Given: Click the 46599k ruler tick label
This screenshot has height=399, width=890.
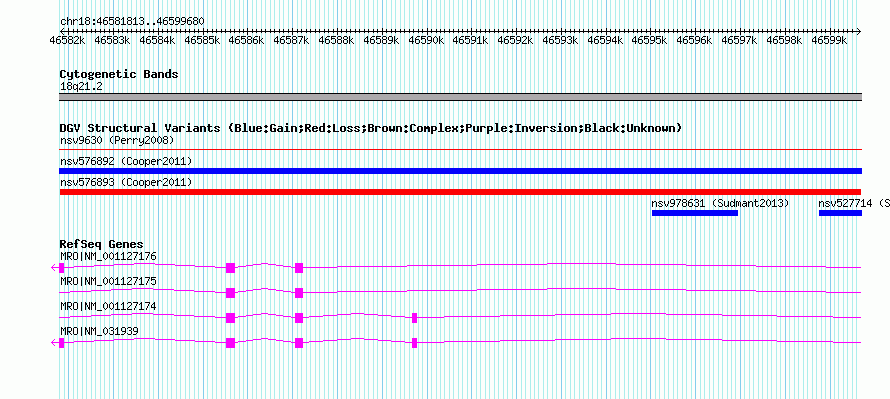Looking at the screenshot, I should point(829,41).
